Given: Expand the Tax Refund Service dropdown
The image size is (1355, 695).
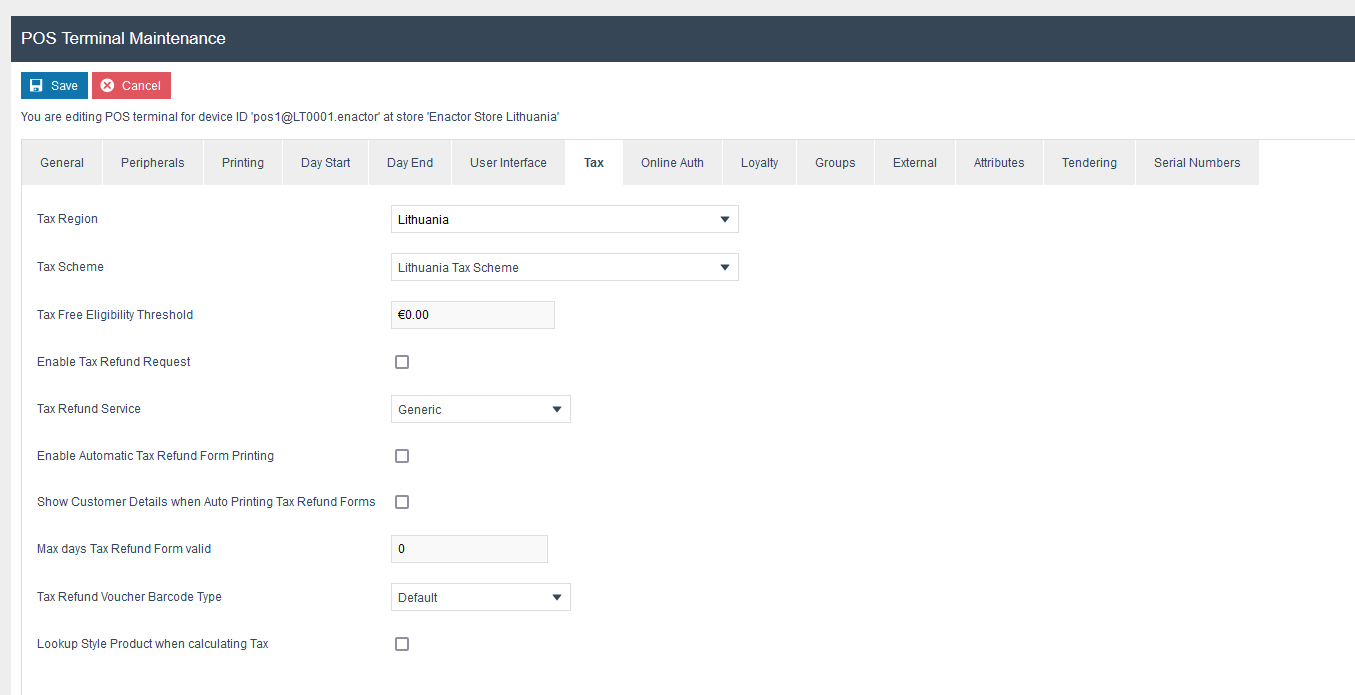Looking at the screenshot, I should pyautogui.click(x=480, y=410).
